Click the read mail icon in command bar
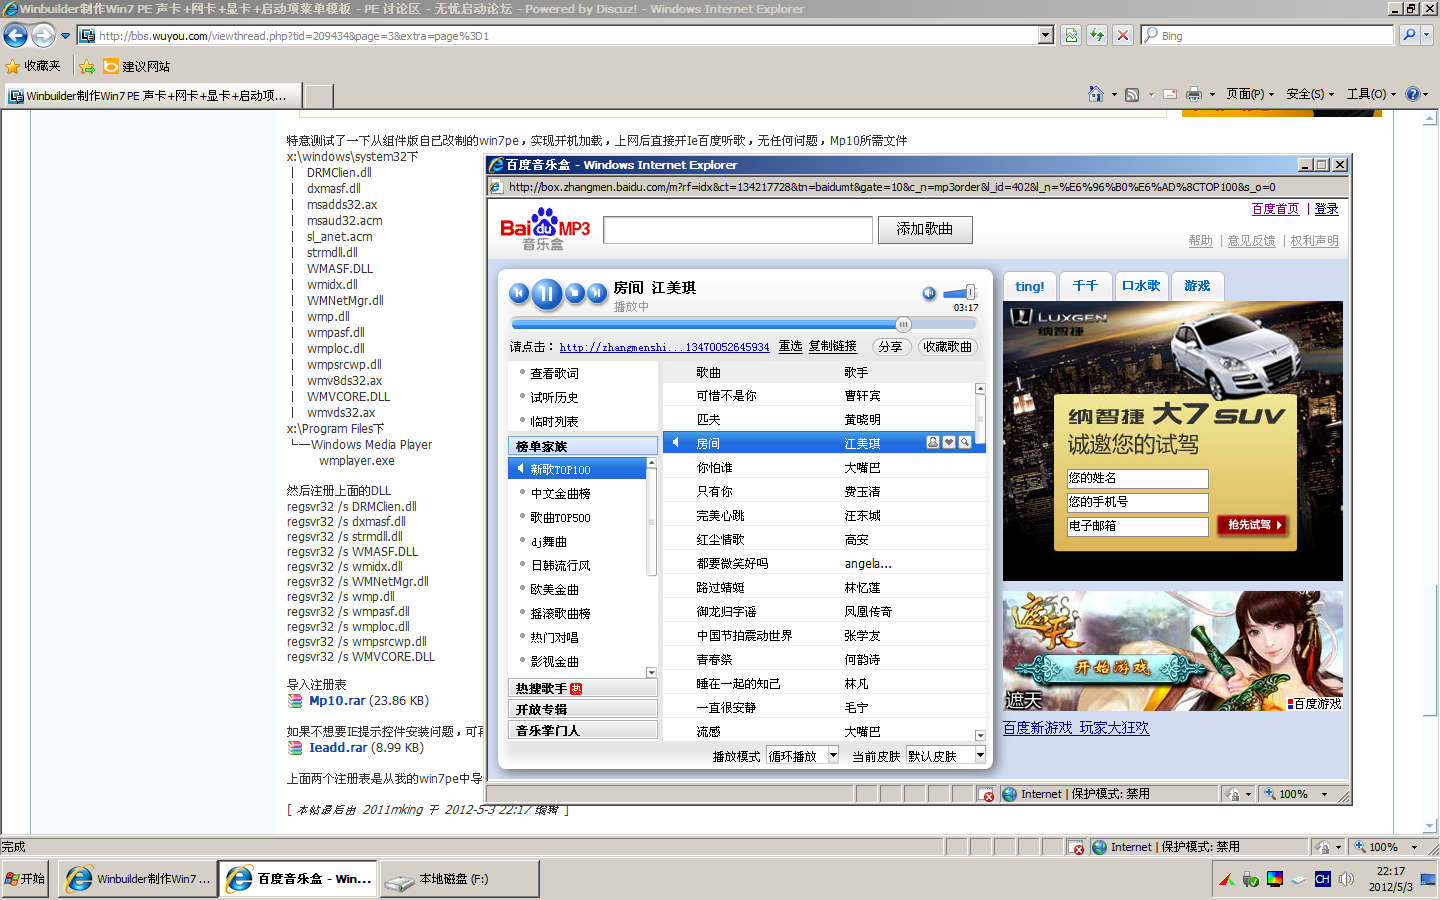 tap(1169, 94)
